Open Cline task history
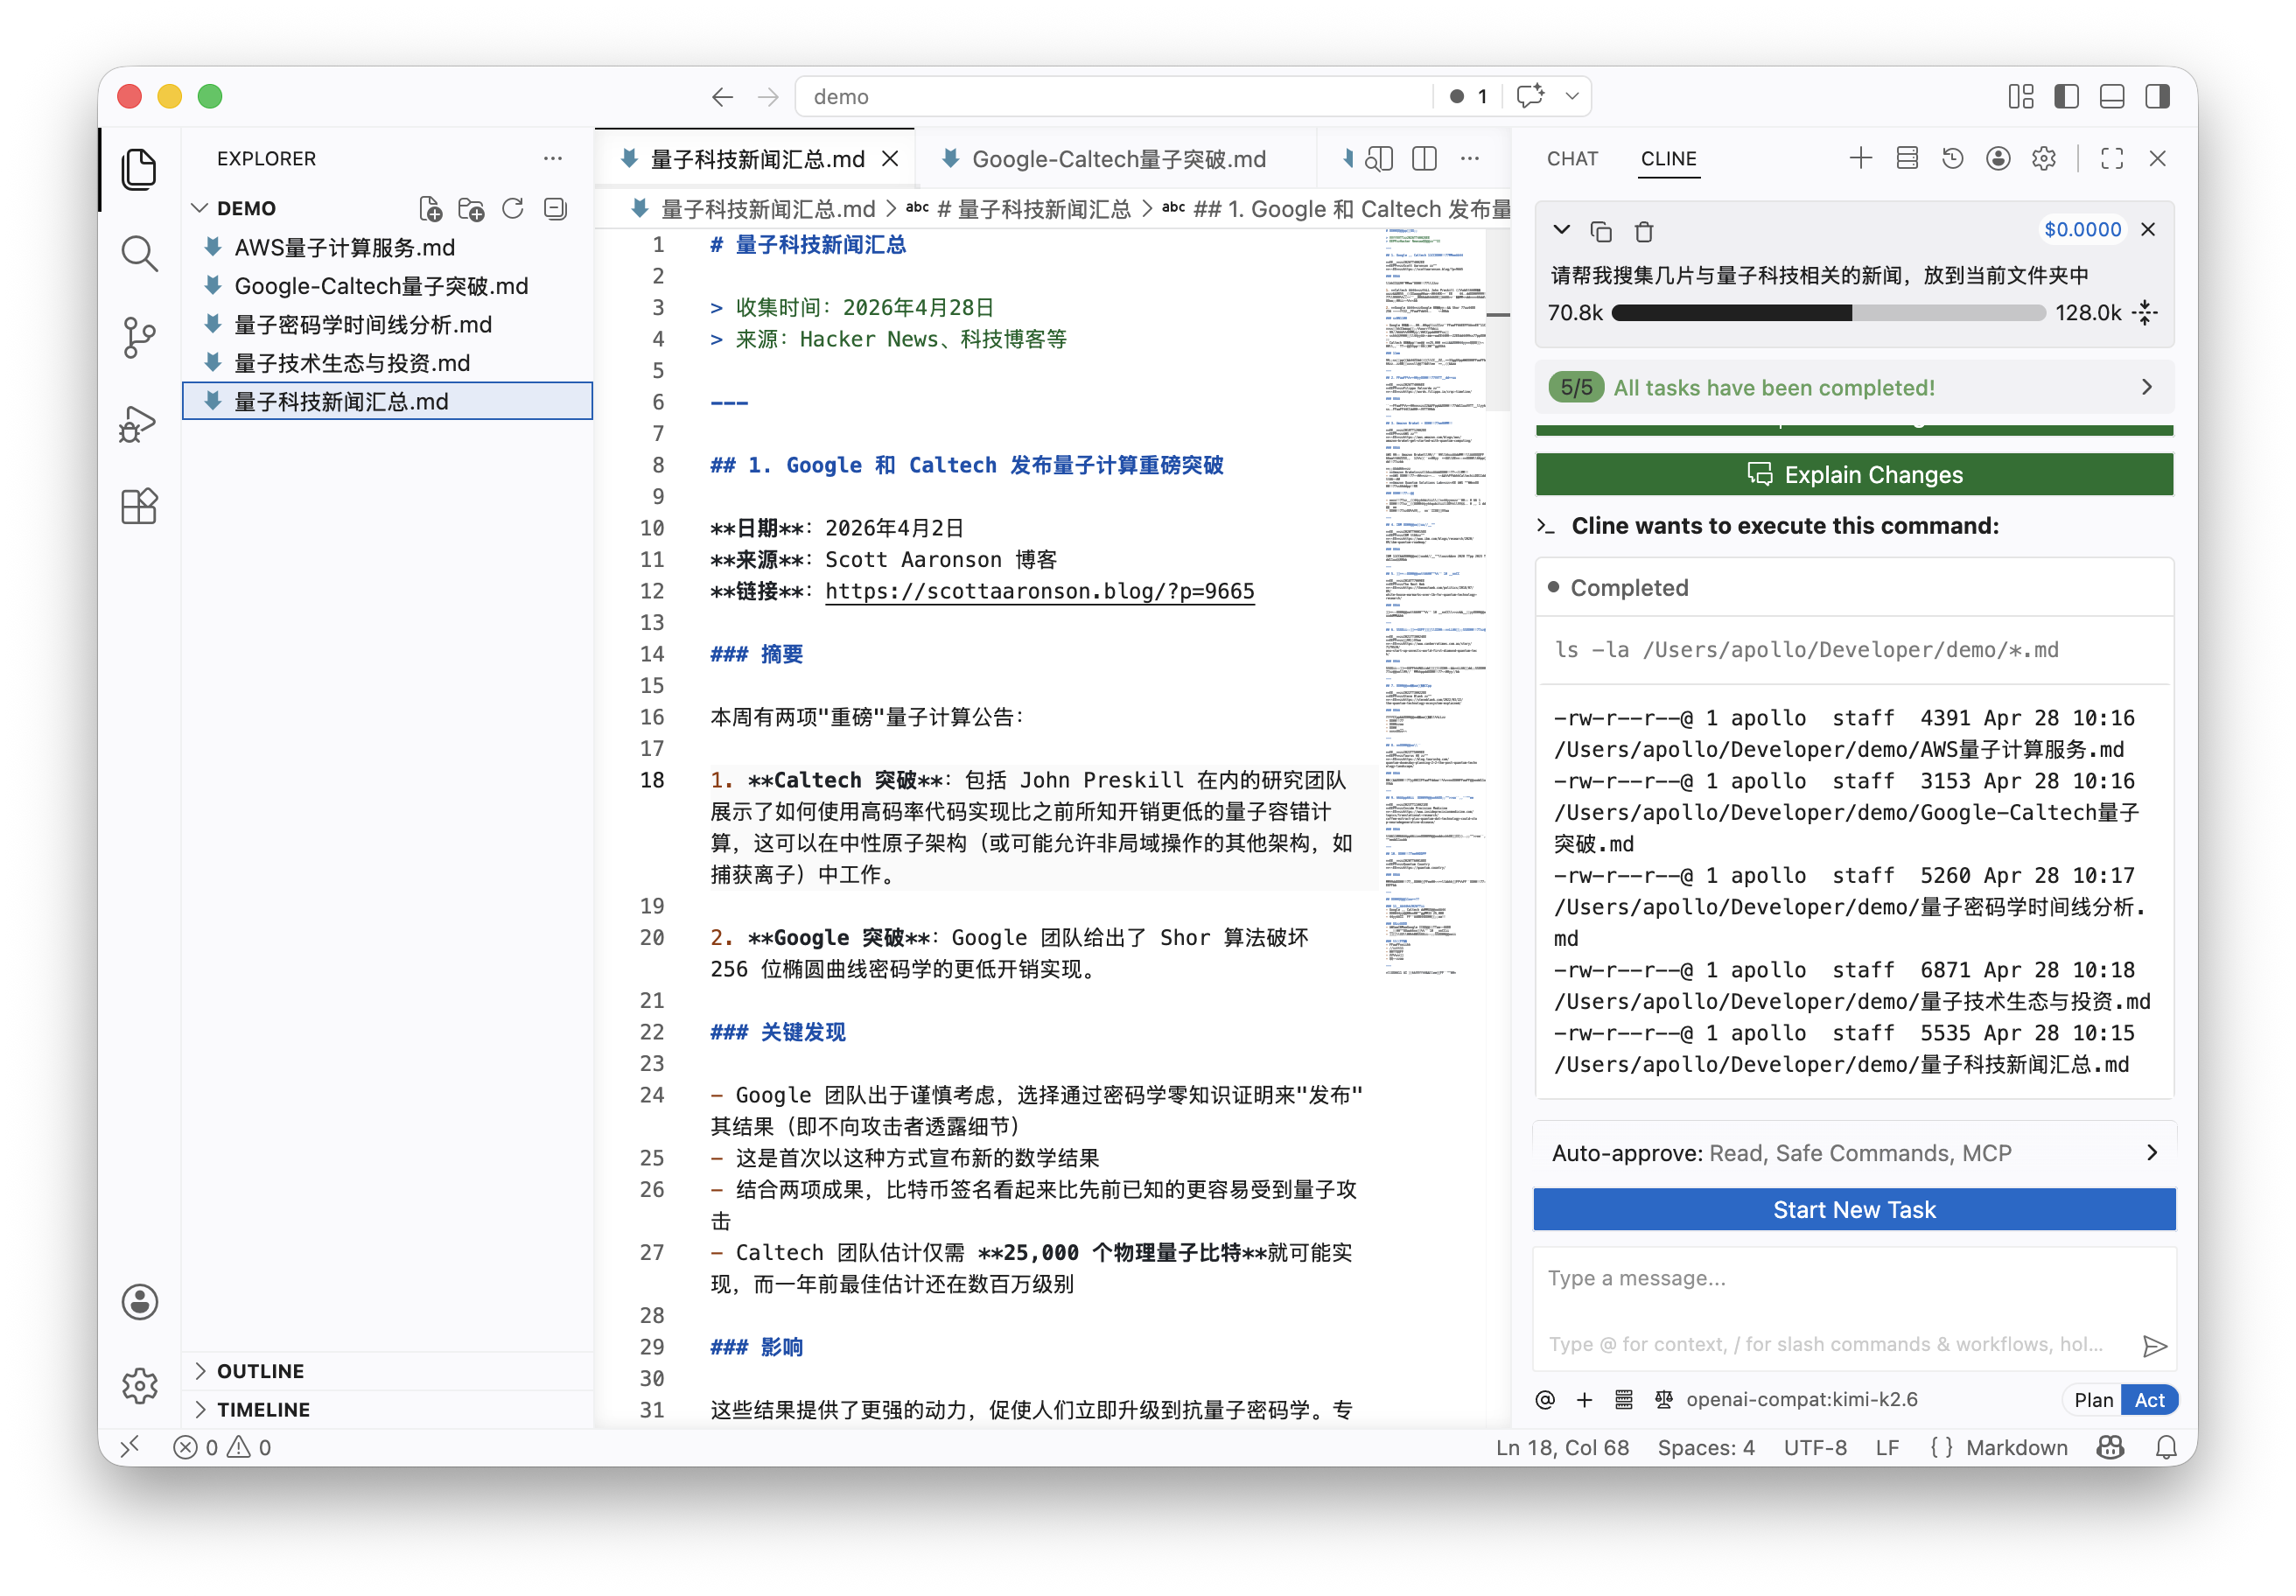Viewport: 2296px width, 1596px height. click(x=1952, y=158)
